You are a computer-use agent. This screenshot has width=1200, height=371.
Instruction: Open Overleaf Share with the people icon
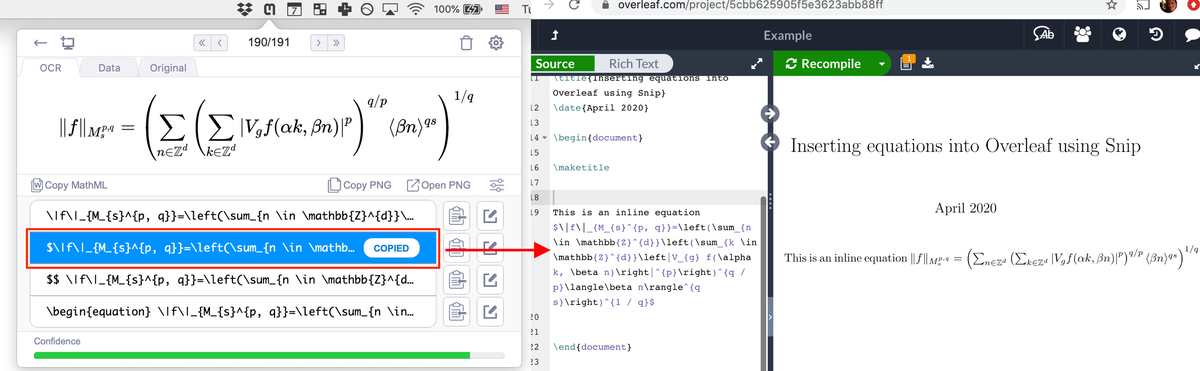(x=1083, y=35)
